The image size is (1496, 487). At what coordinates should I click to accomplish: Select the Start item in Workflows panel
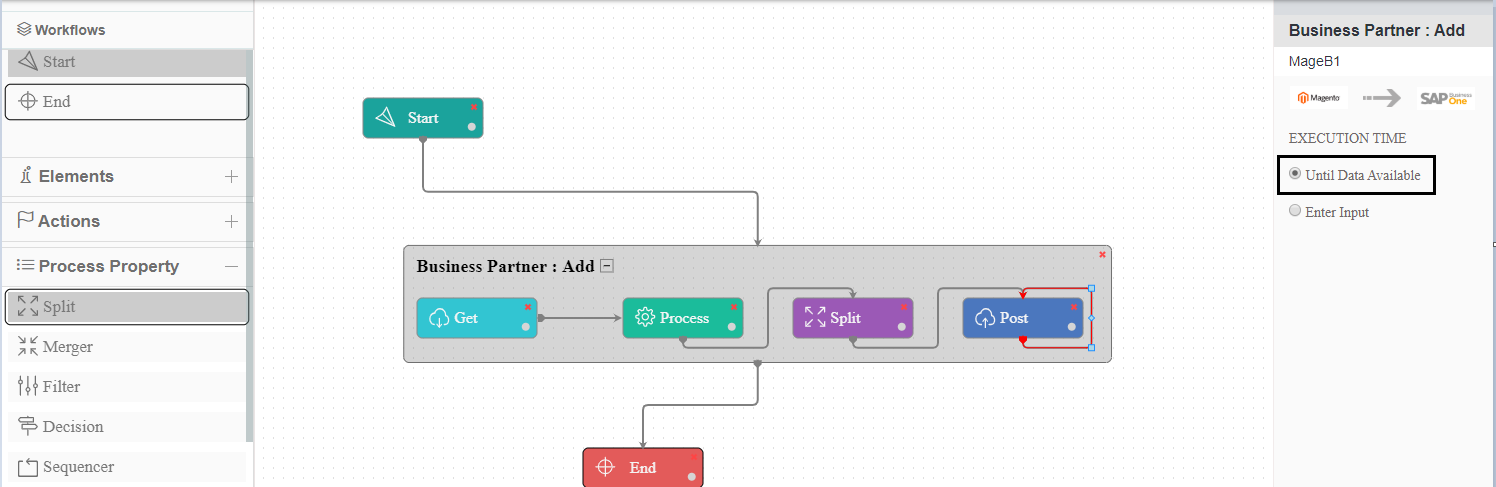[x=127, y=62]
